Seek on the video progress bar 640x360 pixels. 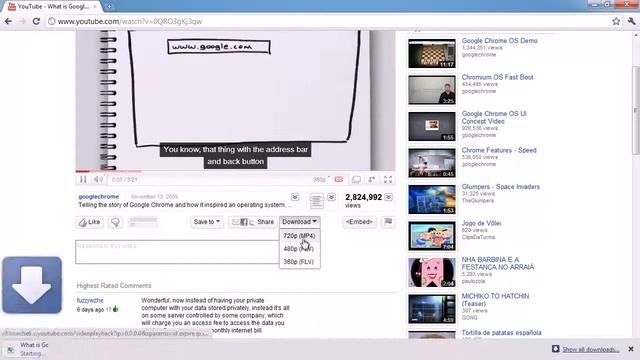235,171
